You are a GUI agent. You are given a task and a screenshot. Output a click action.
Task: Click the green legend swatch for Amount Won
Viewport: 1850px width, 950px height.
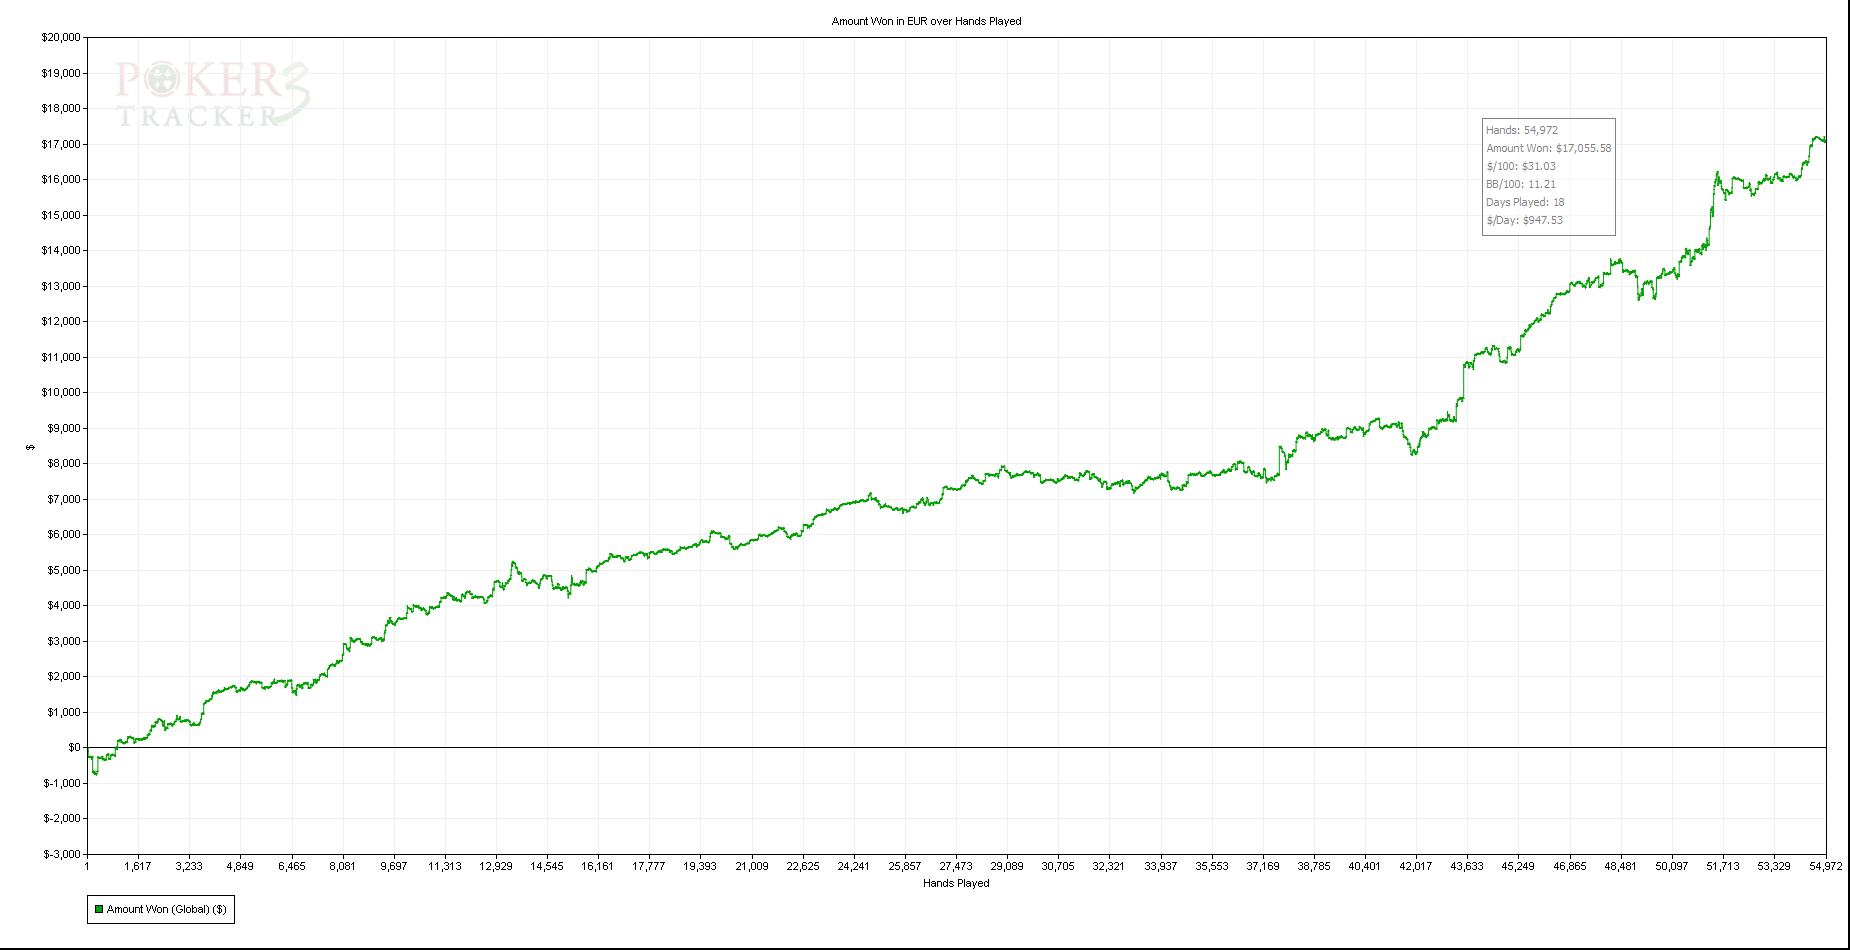pyautogui.click(x=99, y=909)
